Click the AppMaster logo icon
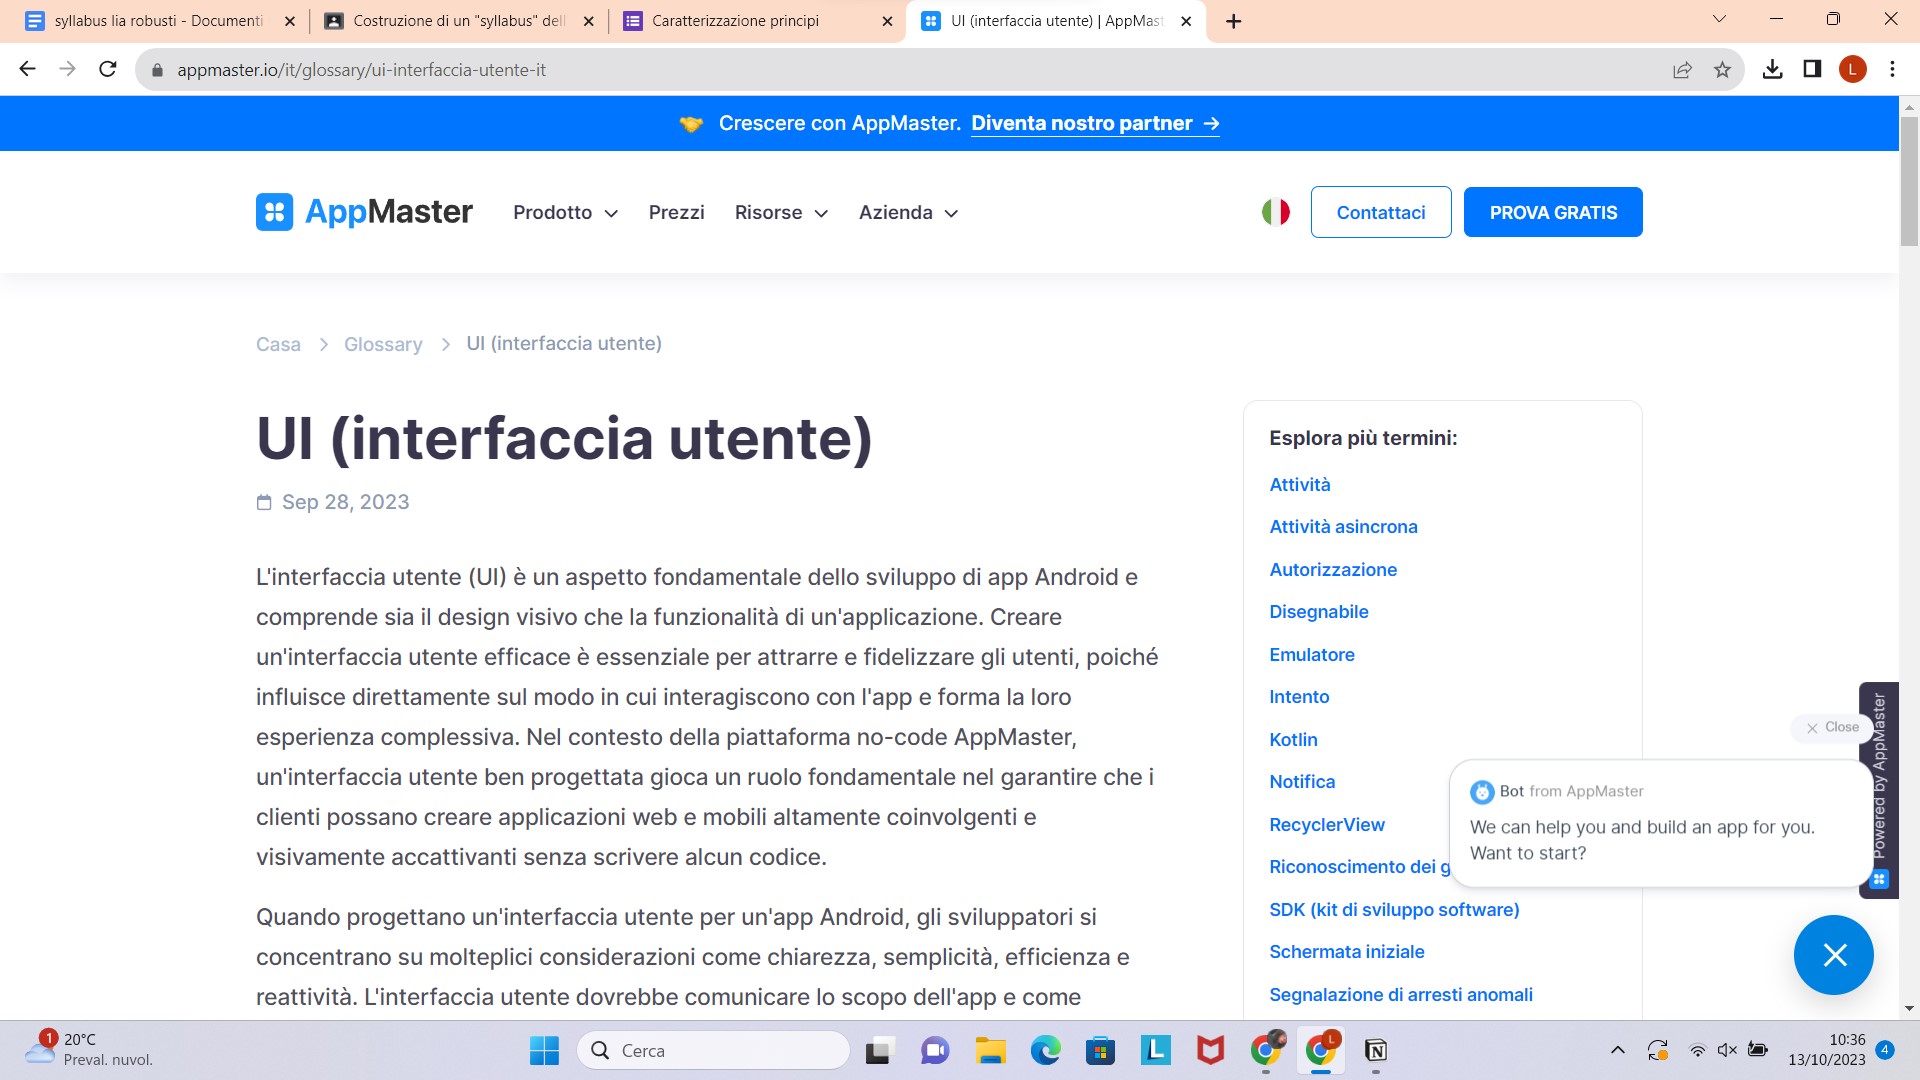 pos(274,212)
